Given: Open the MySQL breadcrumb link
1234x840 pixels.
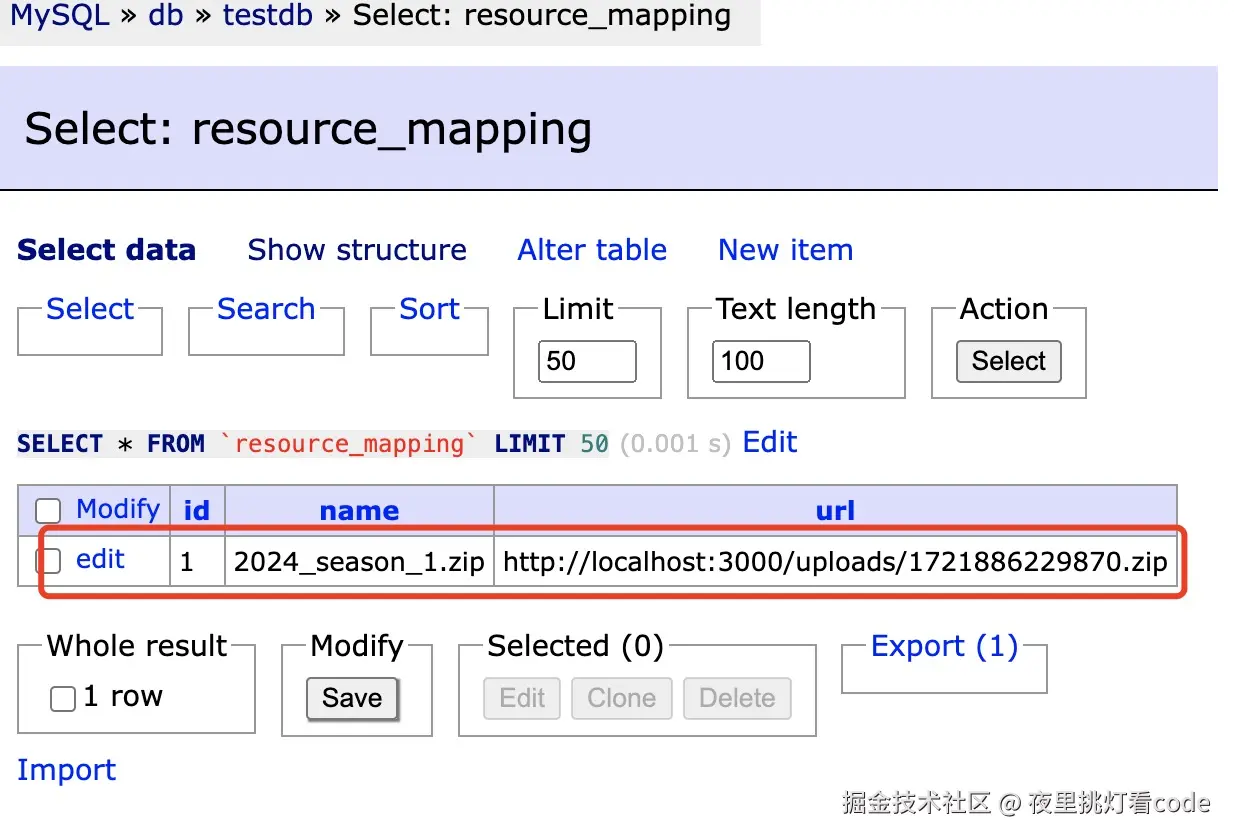Looking at the screenshot, I should pos(60,16).
